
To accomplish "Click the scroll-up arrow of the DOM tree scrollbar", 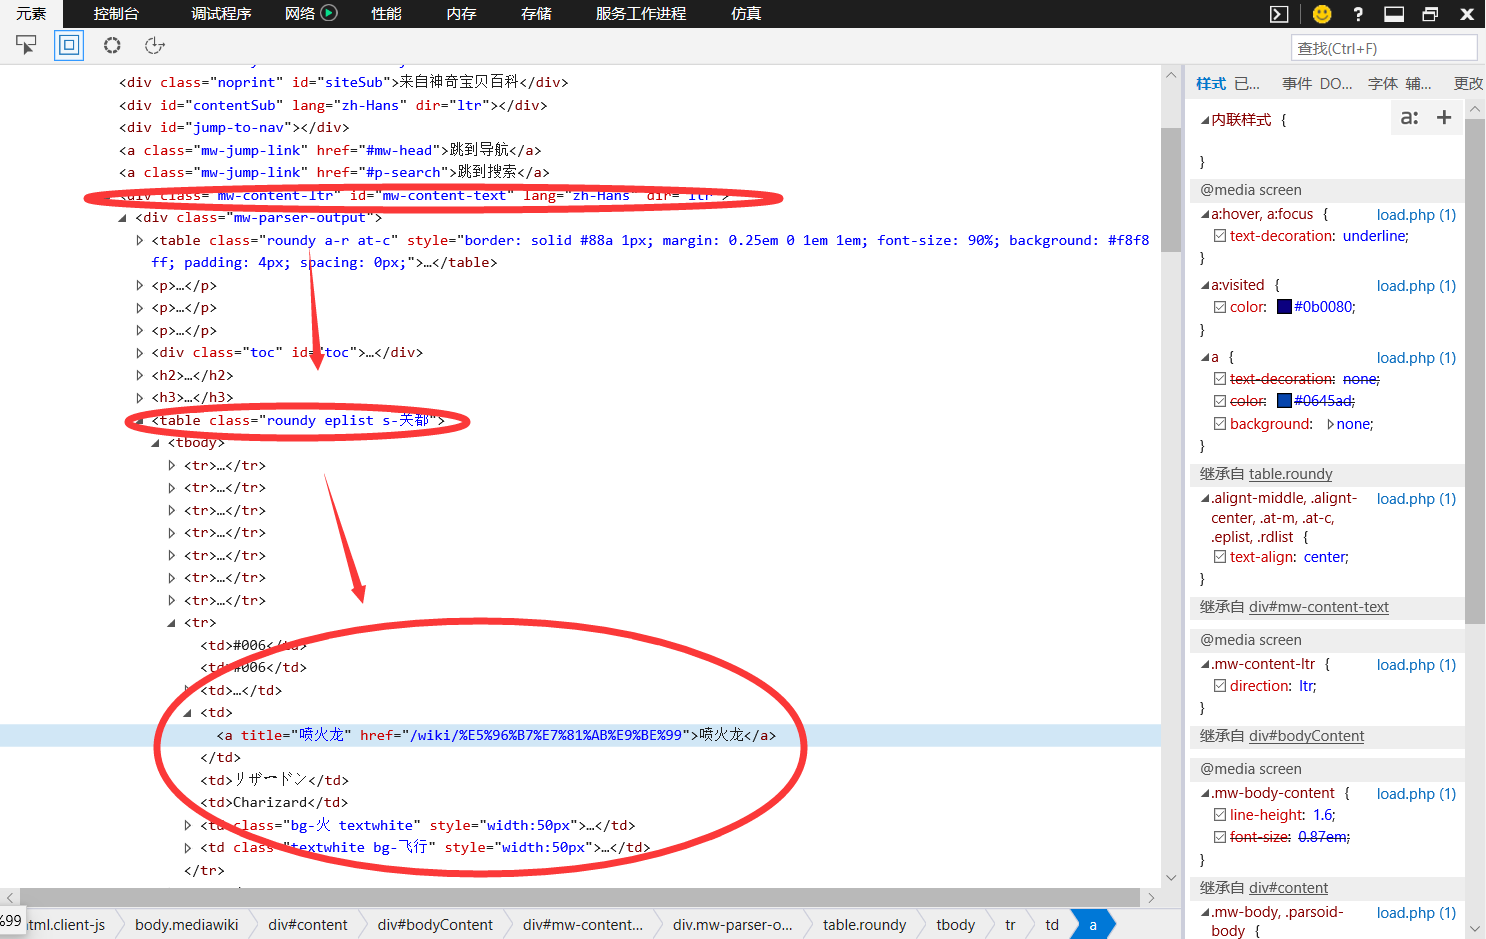I will pos(1171,75).
